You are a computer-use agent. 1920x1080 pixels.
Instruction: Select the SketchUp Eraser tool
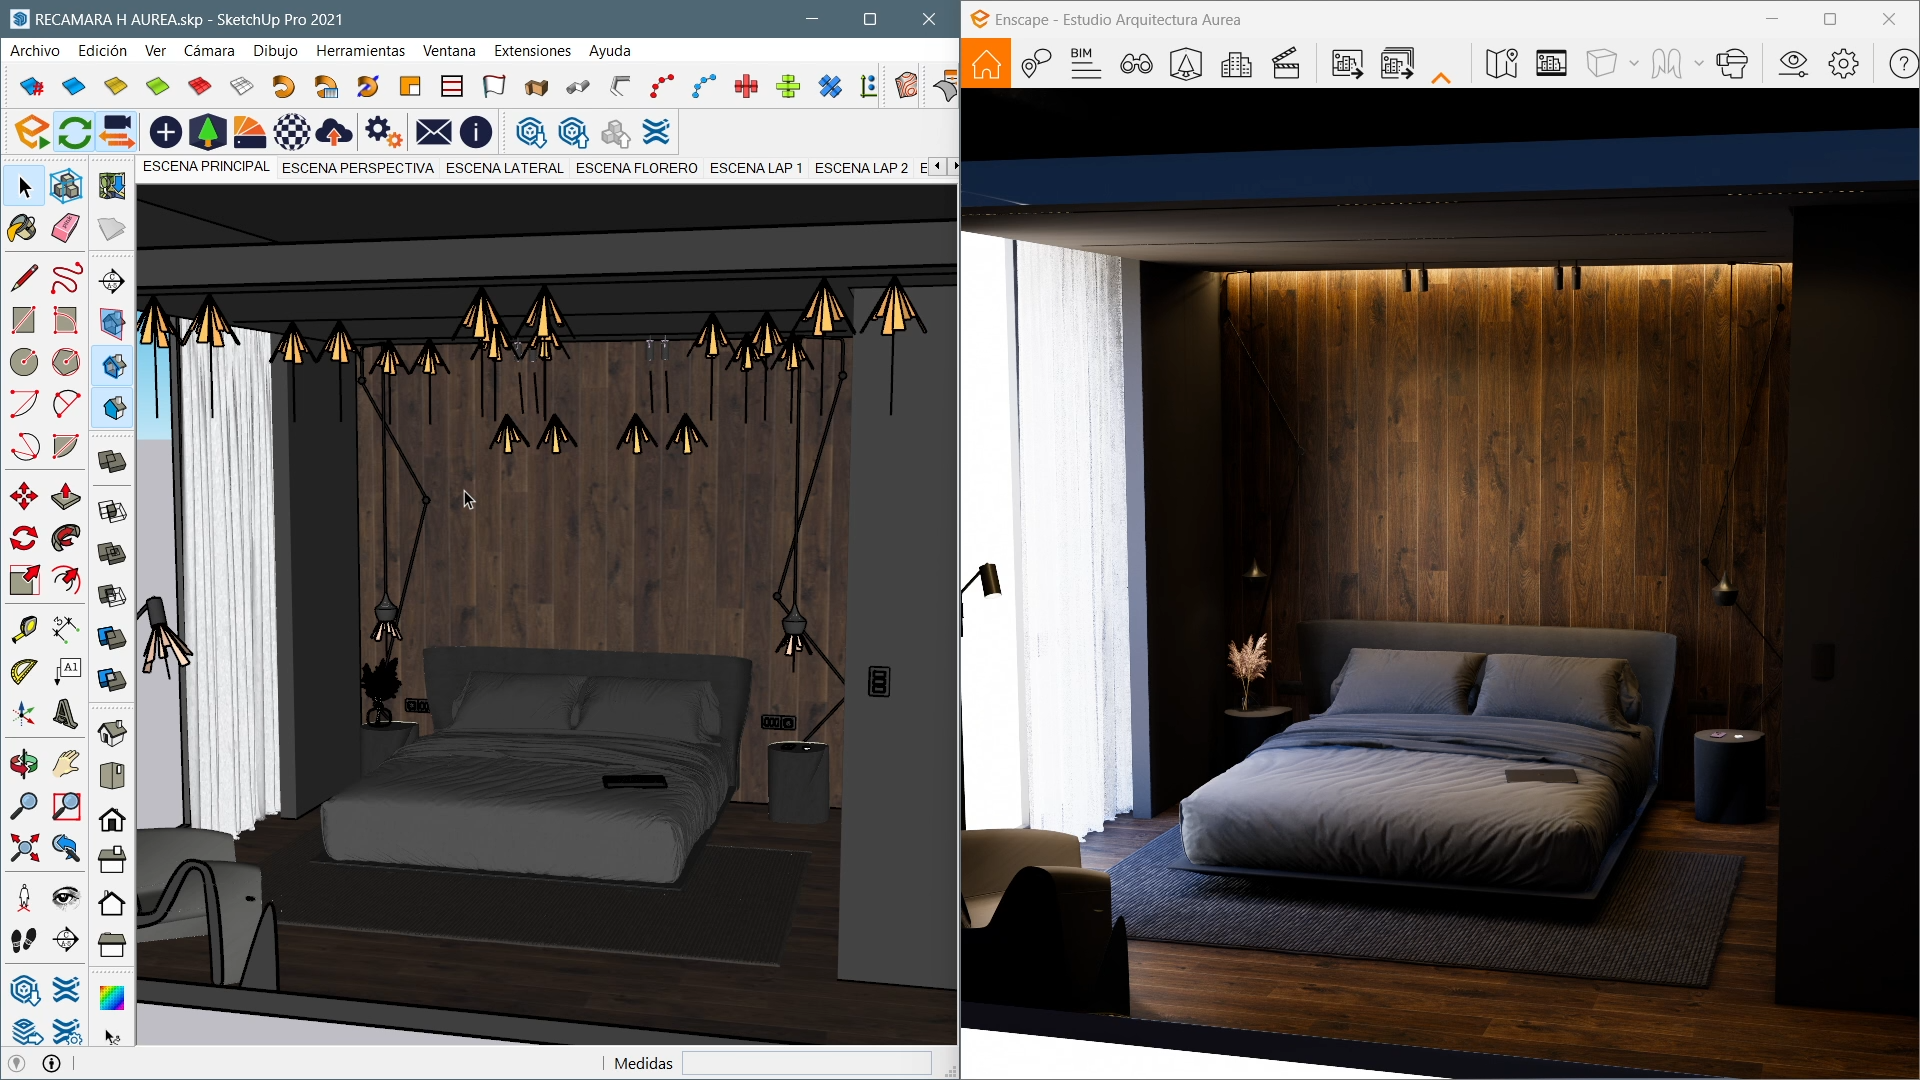tap(66, 228)
